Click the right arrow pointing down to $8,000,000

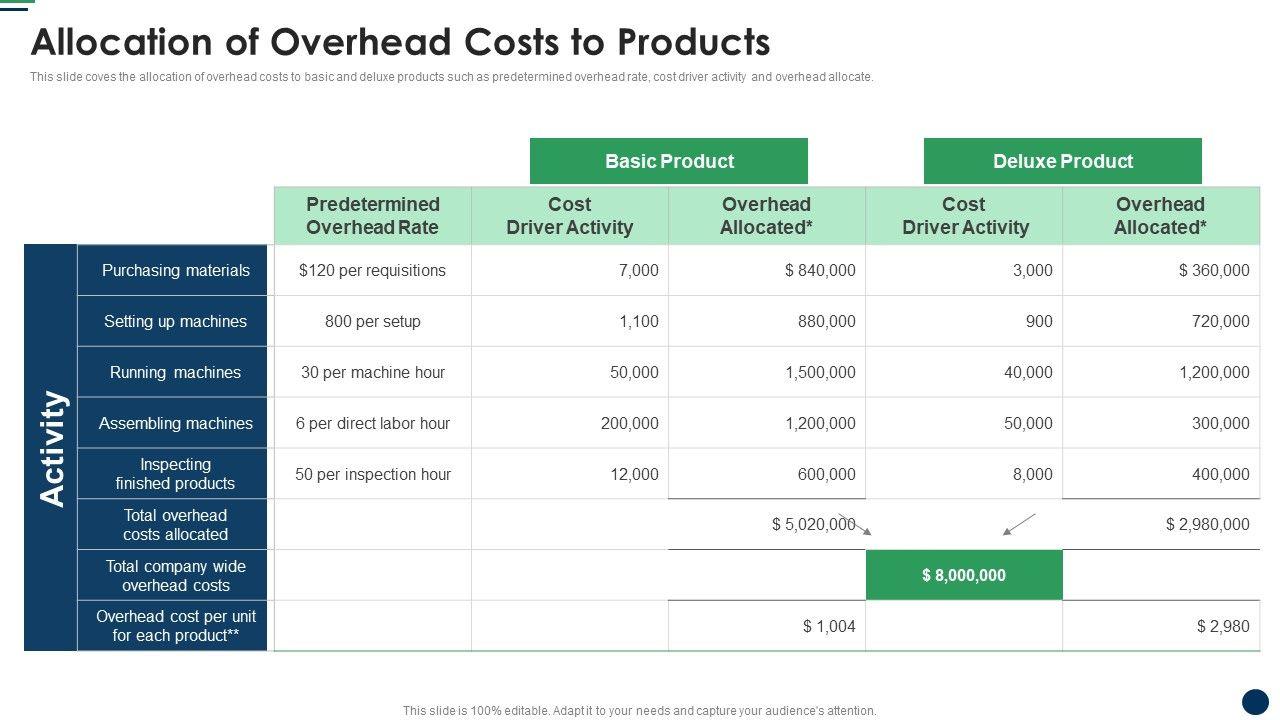(x=1019, y=524)
